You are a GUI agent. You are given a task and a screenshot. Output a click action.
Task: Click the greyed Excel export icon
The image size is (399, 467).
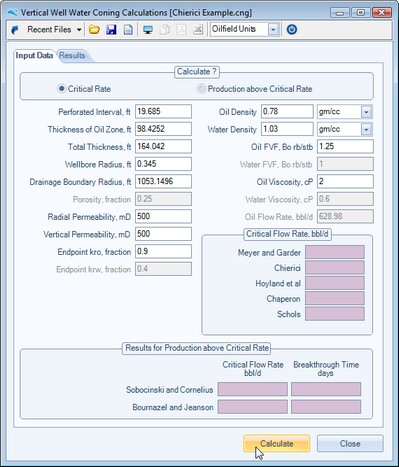(198, 30)
